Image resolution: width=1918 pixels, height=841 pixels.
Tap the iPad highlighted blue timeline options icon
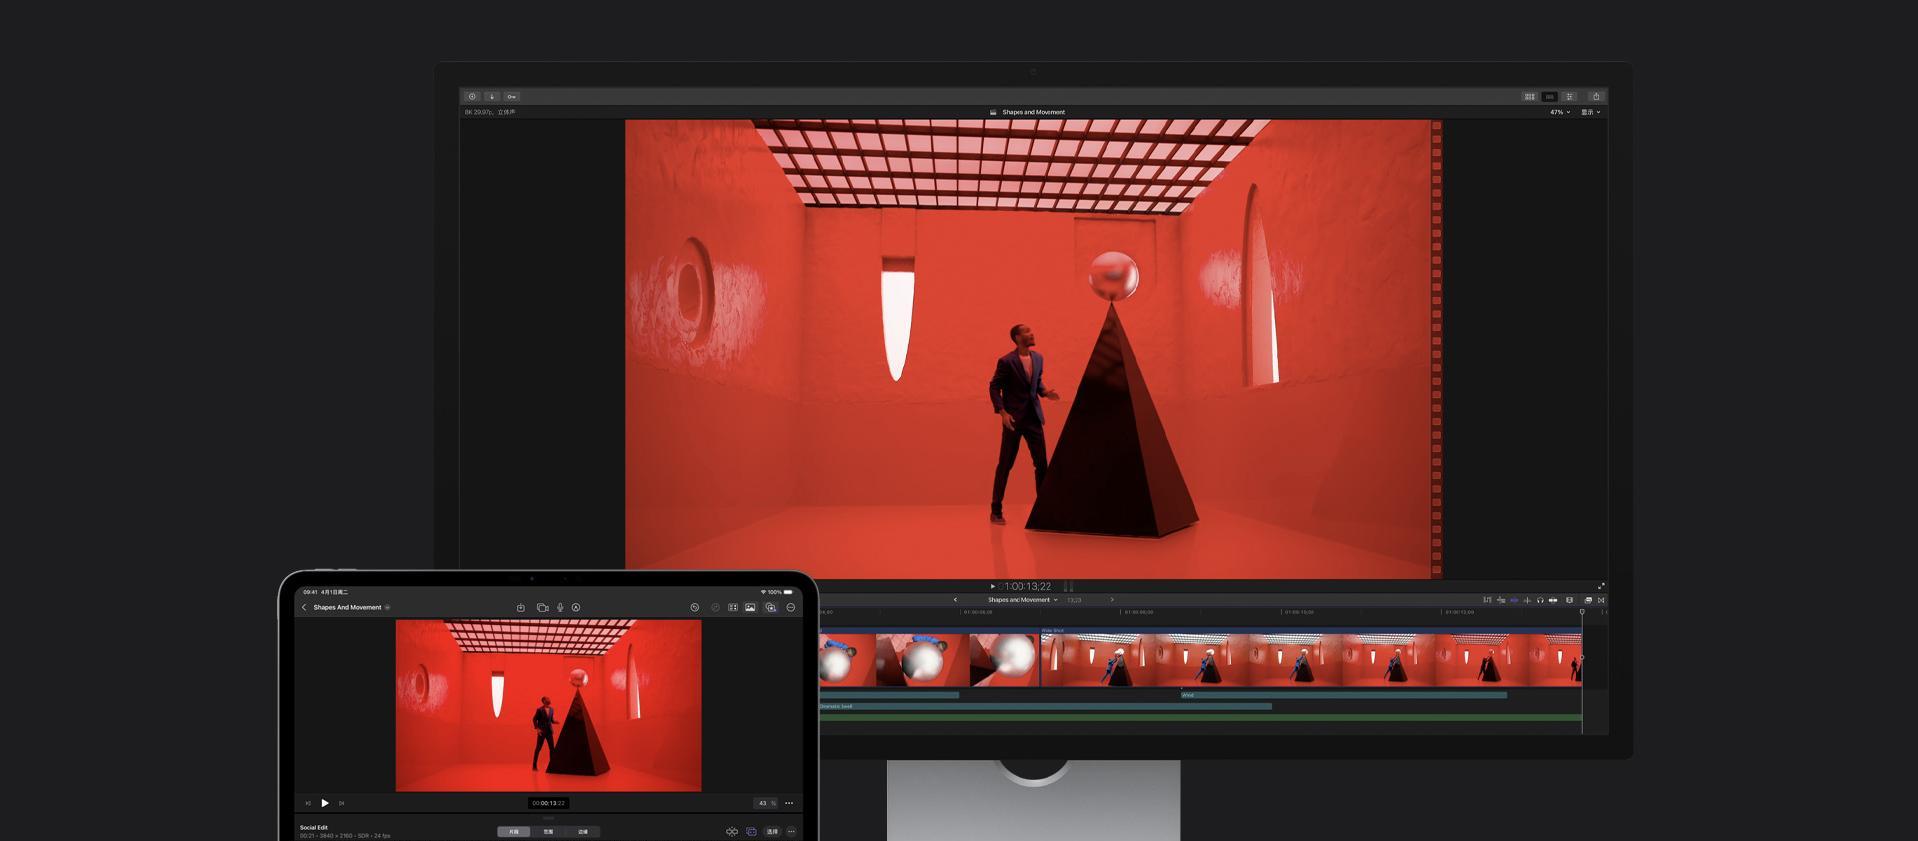[x=752, y=832]
